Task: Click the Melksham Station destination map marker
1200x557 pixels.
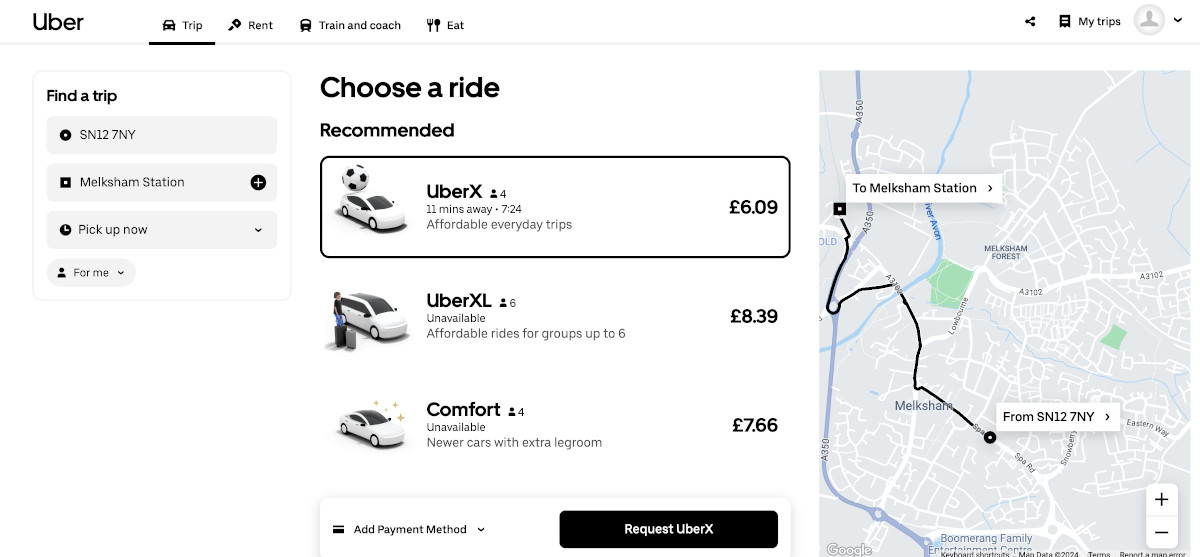Action: [x=840, y=209]
